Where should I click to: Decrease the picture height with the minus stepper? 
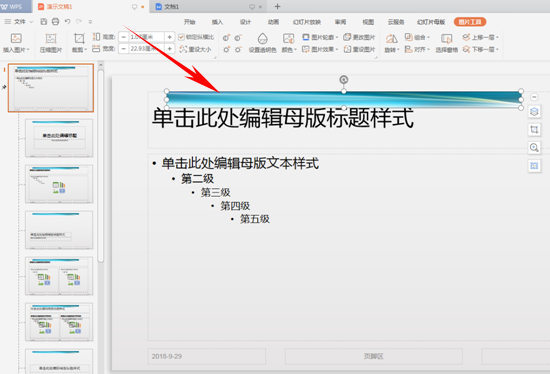click(123, 37)
